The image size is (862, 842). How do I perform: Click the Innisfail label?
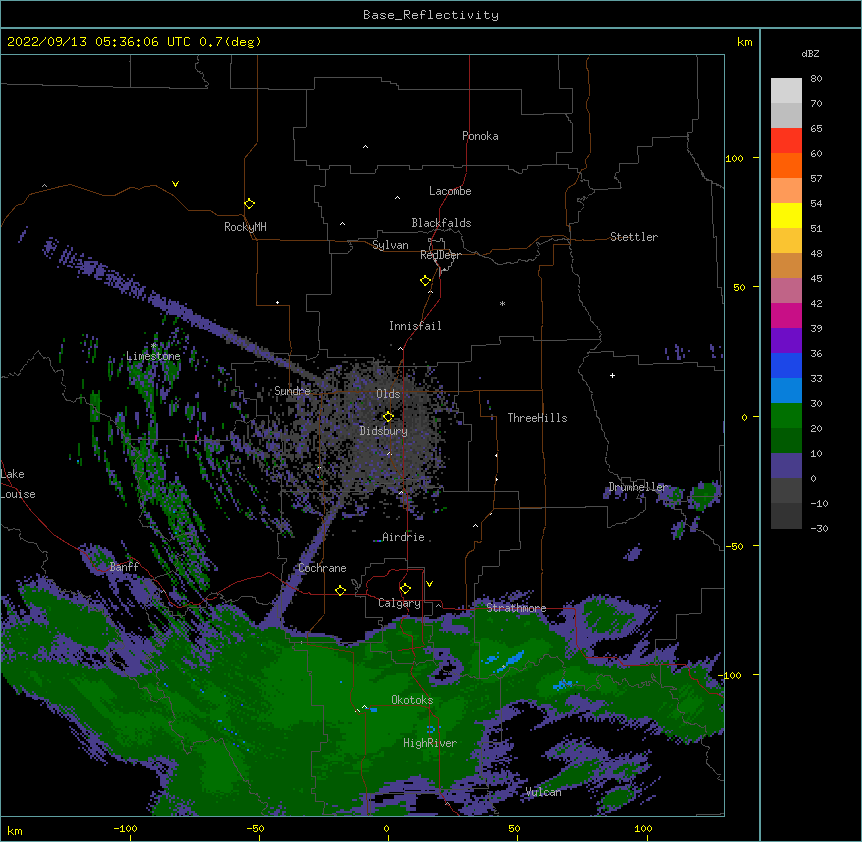[415, 326]
